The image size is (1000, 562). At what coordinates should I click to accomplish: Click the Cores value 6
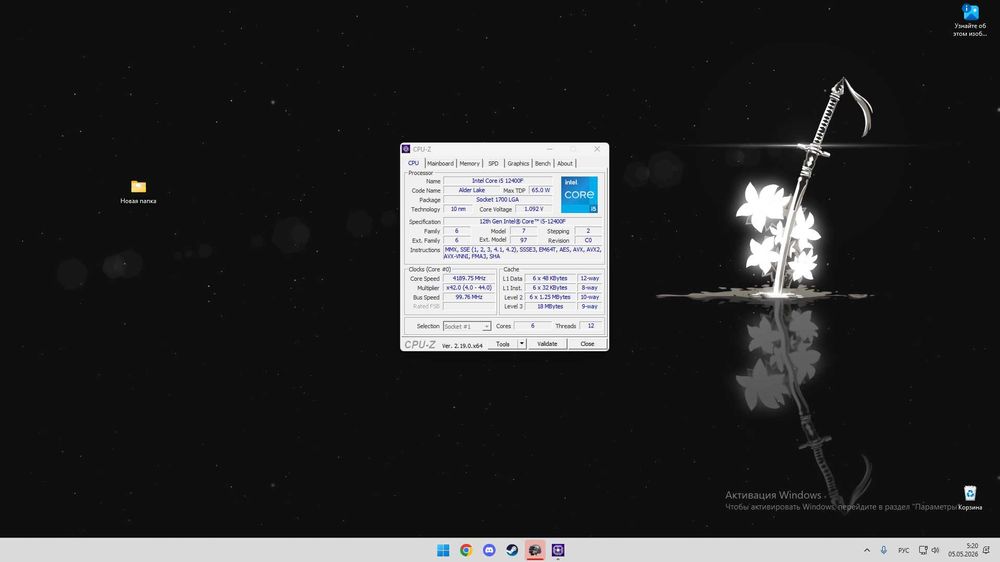tap(533, 326)
